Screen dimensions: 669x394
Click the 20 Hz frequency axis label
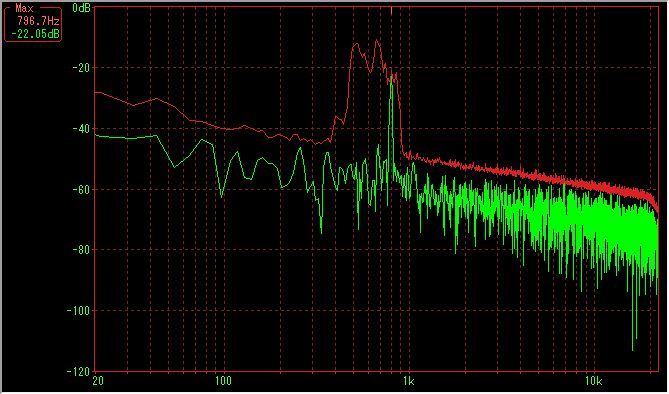98,381
